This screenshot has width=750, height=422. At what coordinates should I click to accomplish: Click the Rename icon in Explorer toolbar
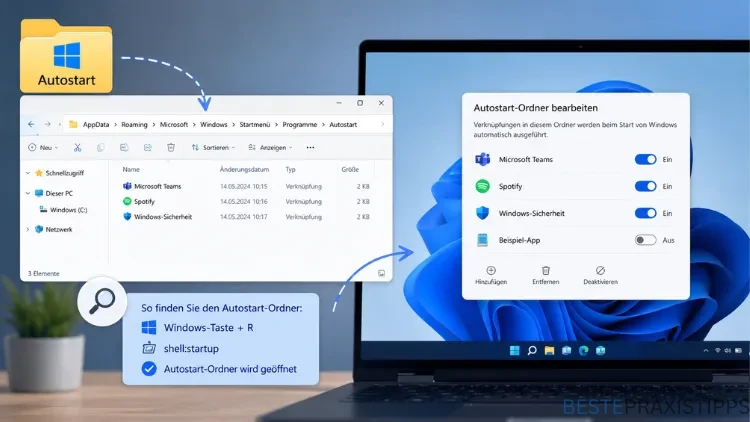click(x=124, y=147)
